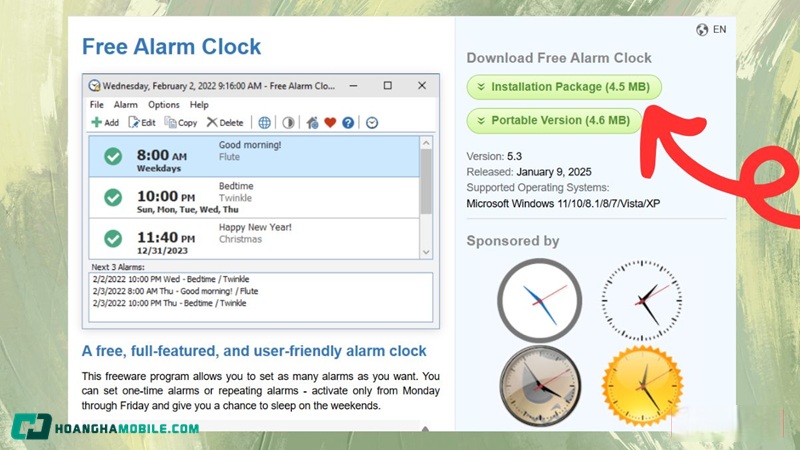The image size is (800, 450).
Task: Click the alarm list scrollbar up arrow
Action: coord(427,144)
